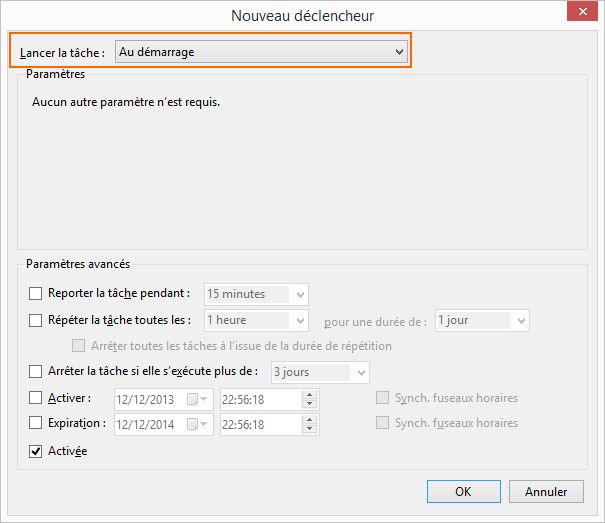Close the Nouveau déclencheur dialog
Screen dimensions: 605x523
tap(583, 12)
